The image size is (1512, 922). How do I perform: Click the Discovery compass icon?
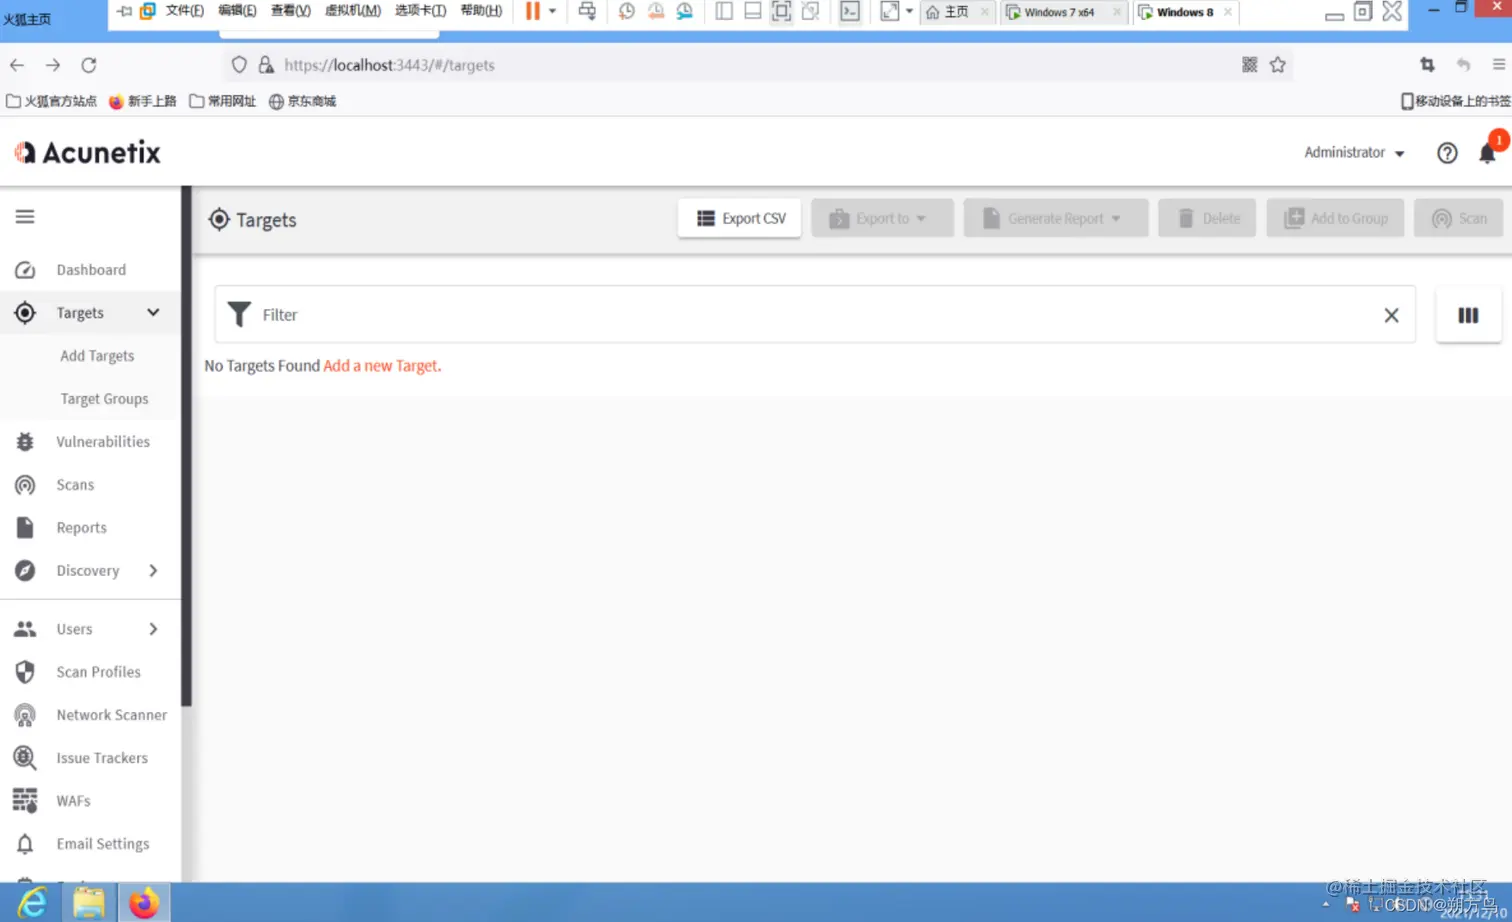click(25, 571)
